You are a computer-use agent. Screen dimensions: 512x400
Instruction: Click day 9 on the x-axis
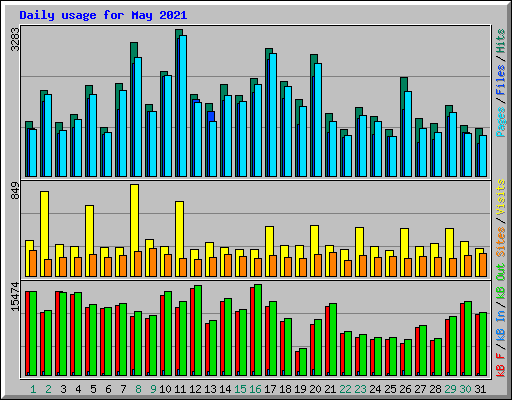click(x=153, y=389)
